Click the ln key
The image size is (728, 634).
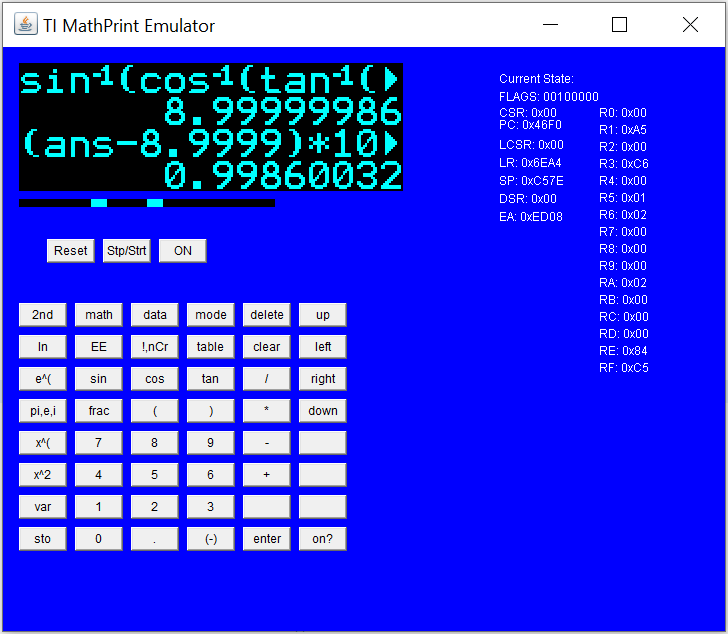[43, 347]
